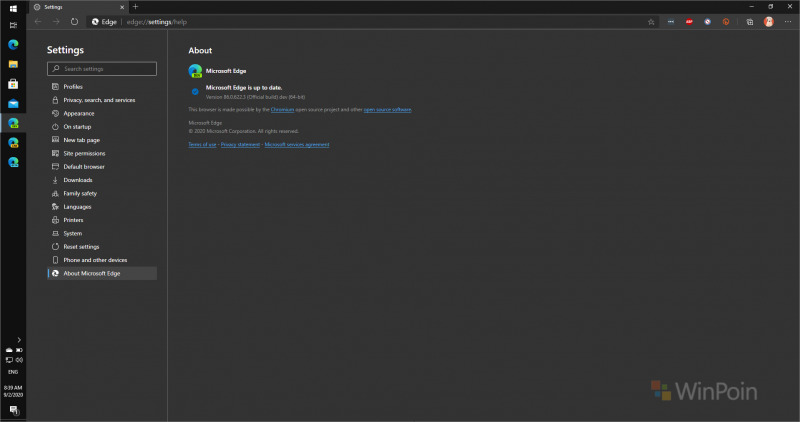This screenshot has width=800, height=422.
Task: Follow the open source software link
Action: click(x=387, y=110)
